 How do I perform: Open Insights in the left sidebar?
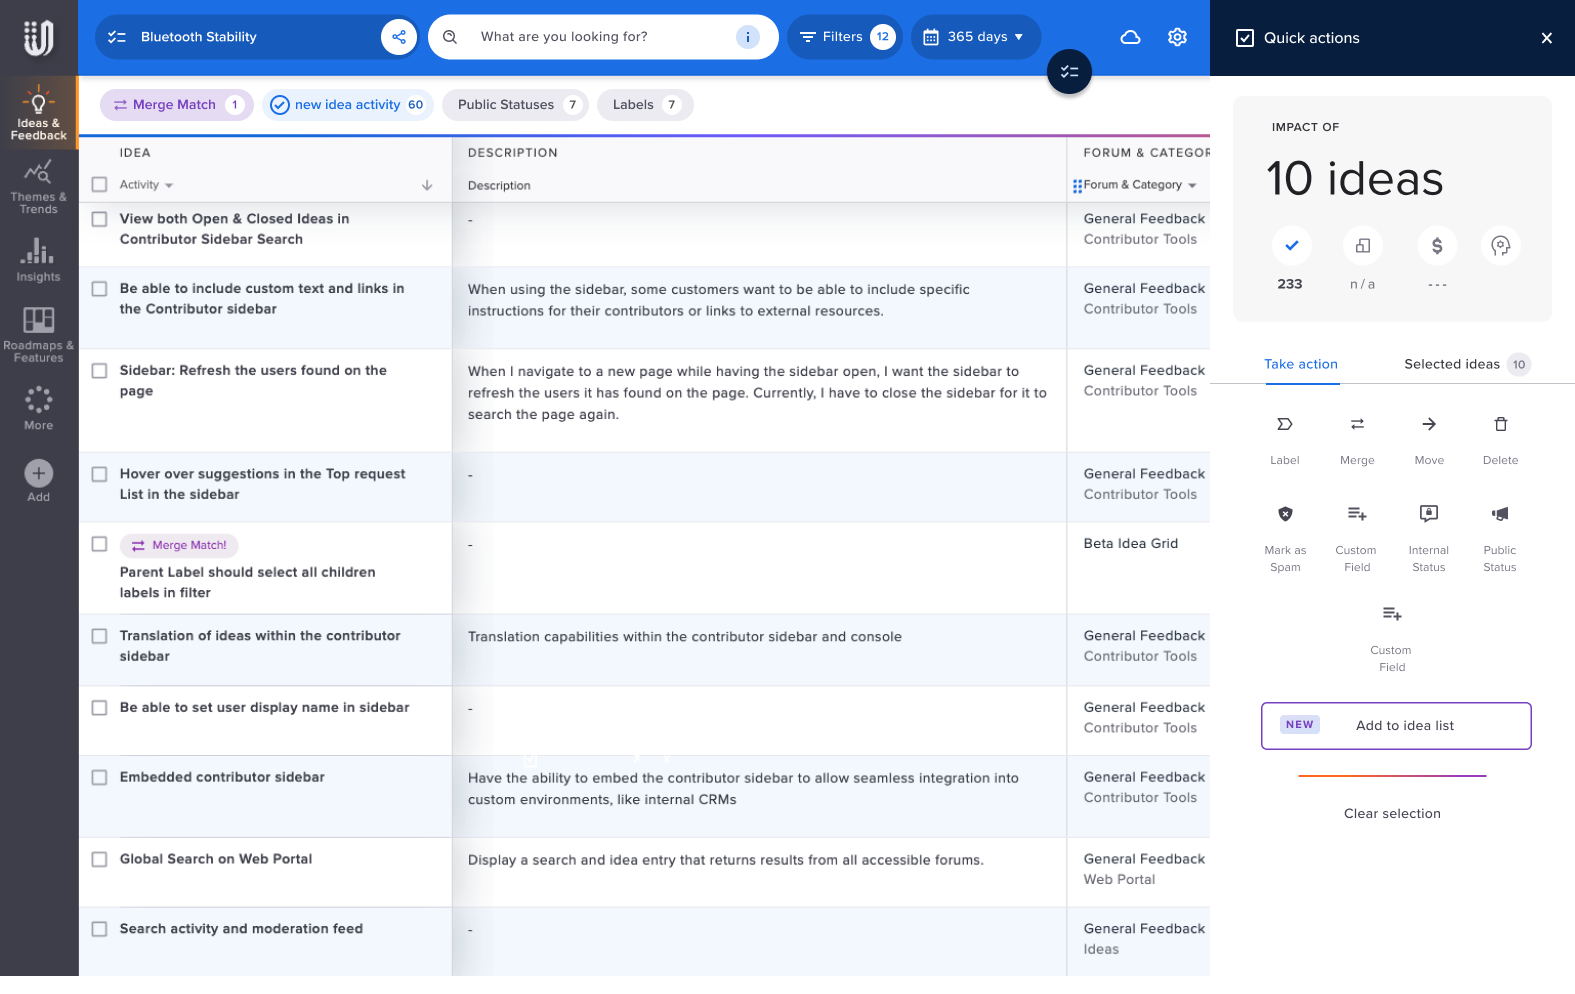pos(38,260)
